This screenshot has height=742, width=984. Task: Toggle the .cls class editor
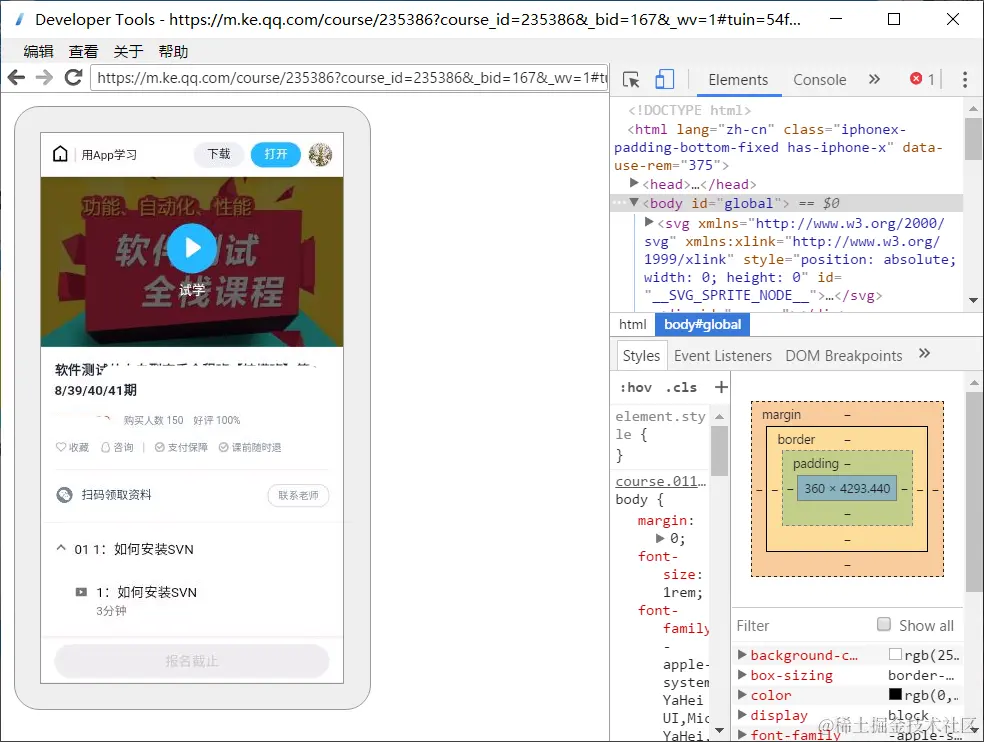coord(681,387)
